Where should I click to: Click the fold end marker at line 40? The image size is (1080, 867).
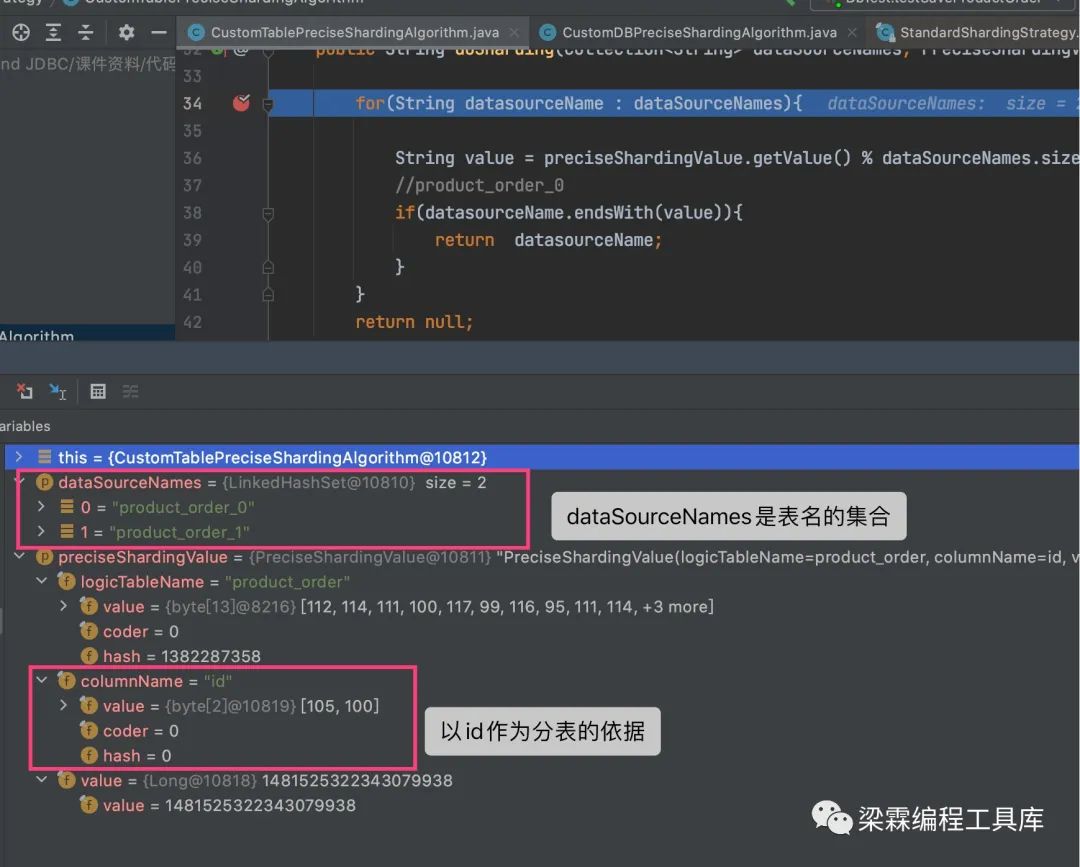point(268,267)
